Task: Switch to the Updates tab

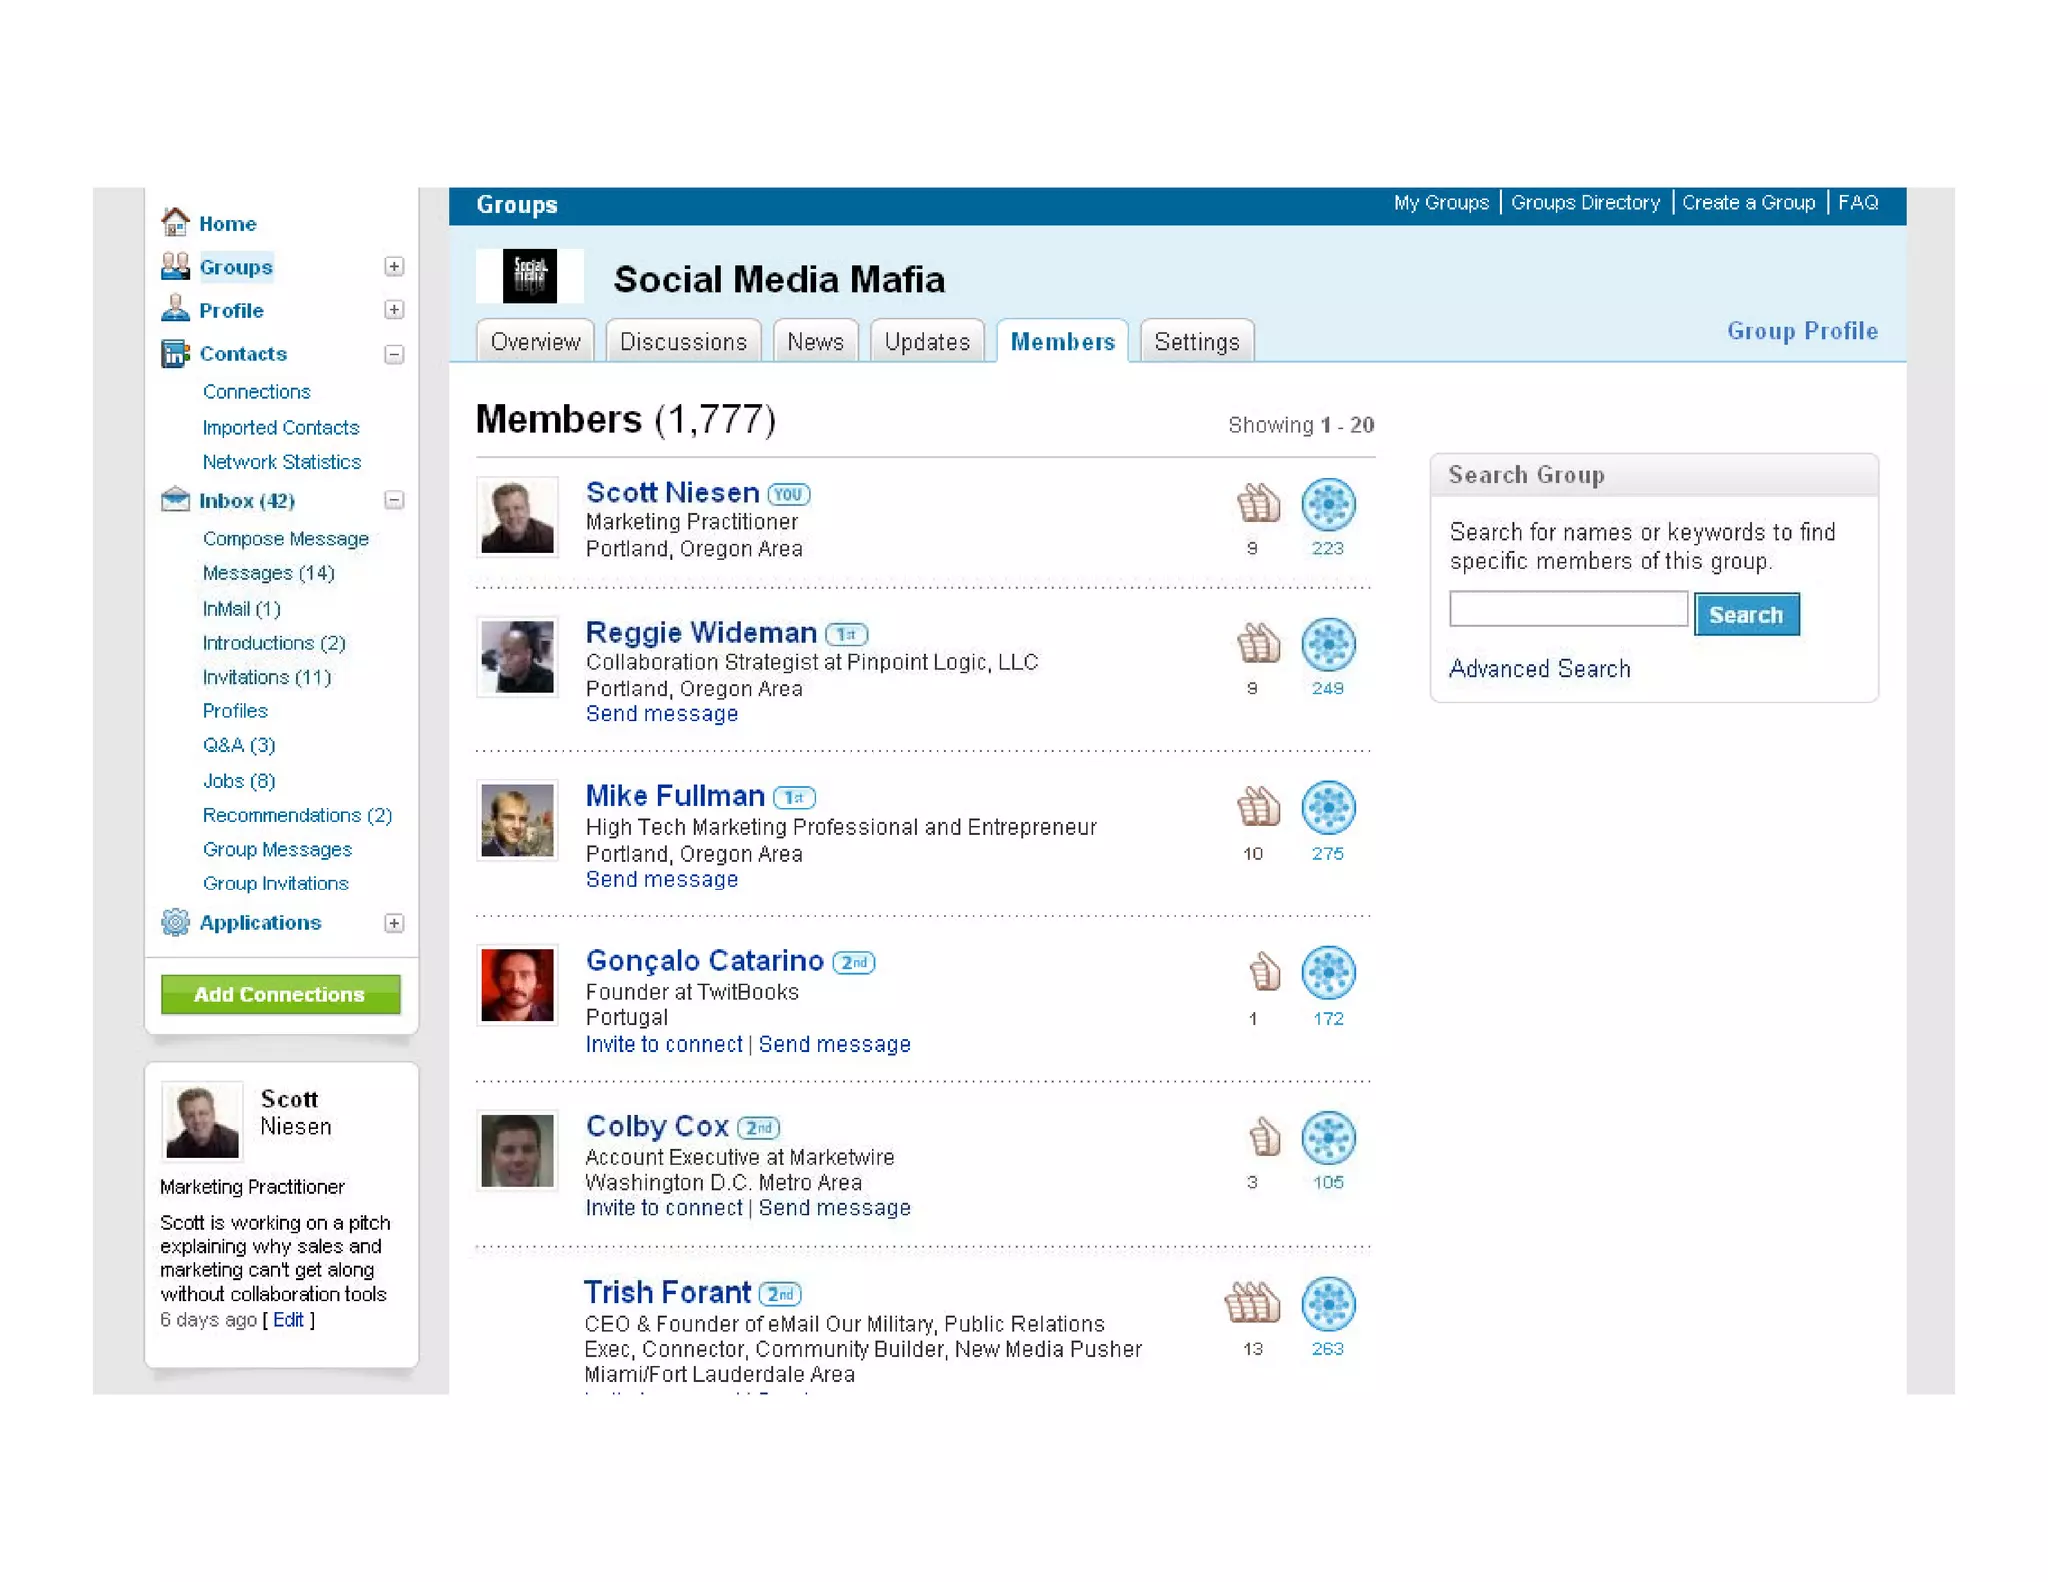Action: (927, 341)
